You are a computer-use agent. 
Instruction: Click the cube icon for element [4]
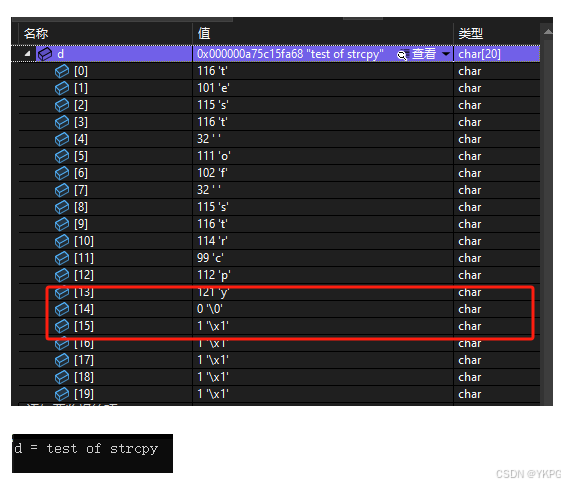[x=62, y=139]
